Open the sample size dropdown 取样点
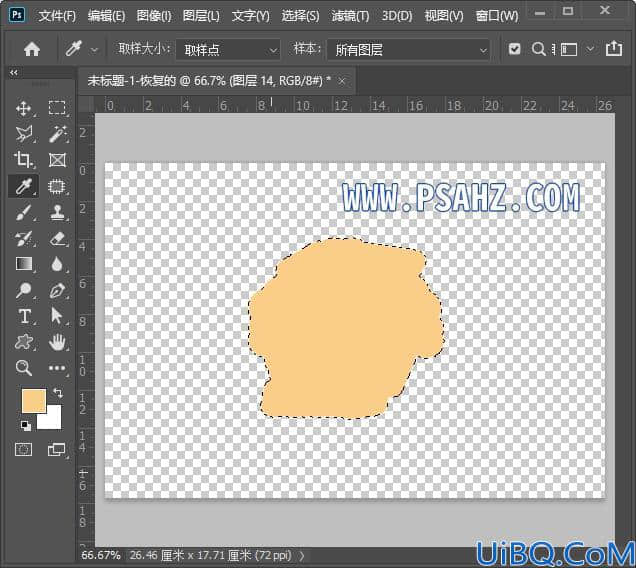Screen dimensions: 636x568 [228, 50]
